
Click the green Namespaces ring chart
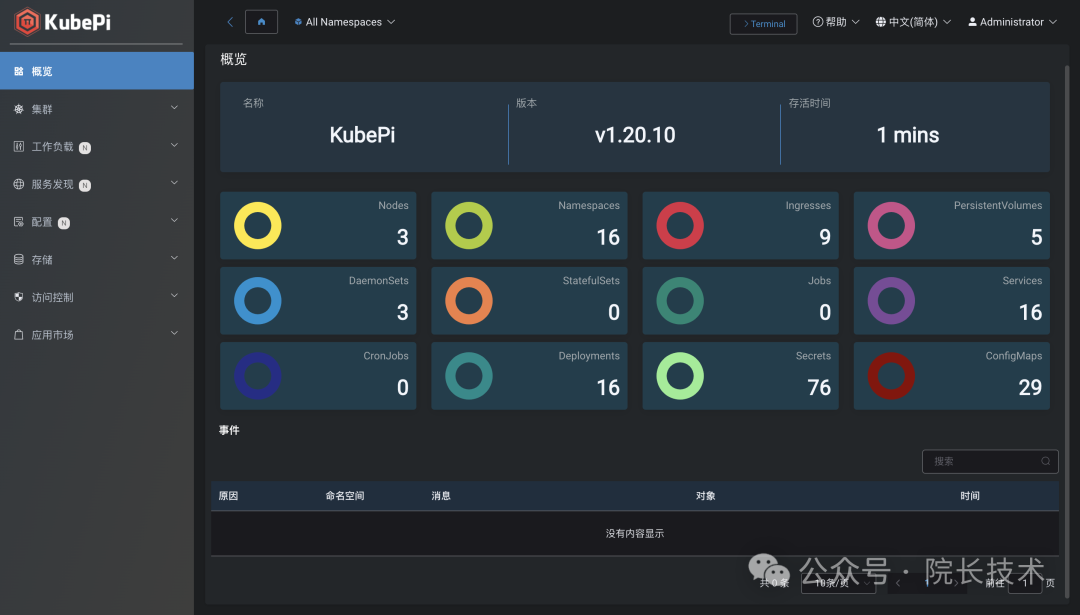(469, 225)
